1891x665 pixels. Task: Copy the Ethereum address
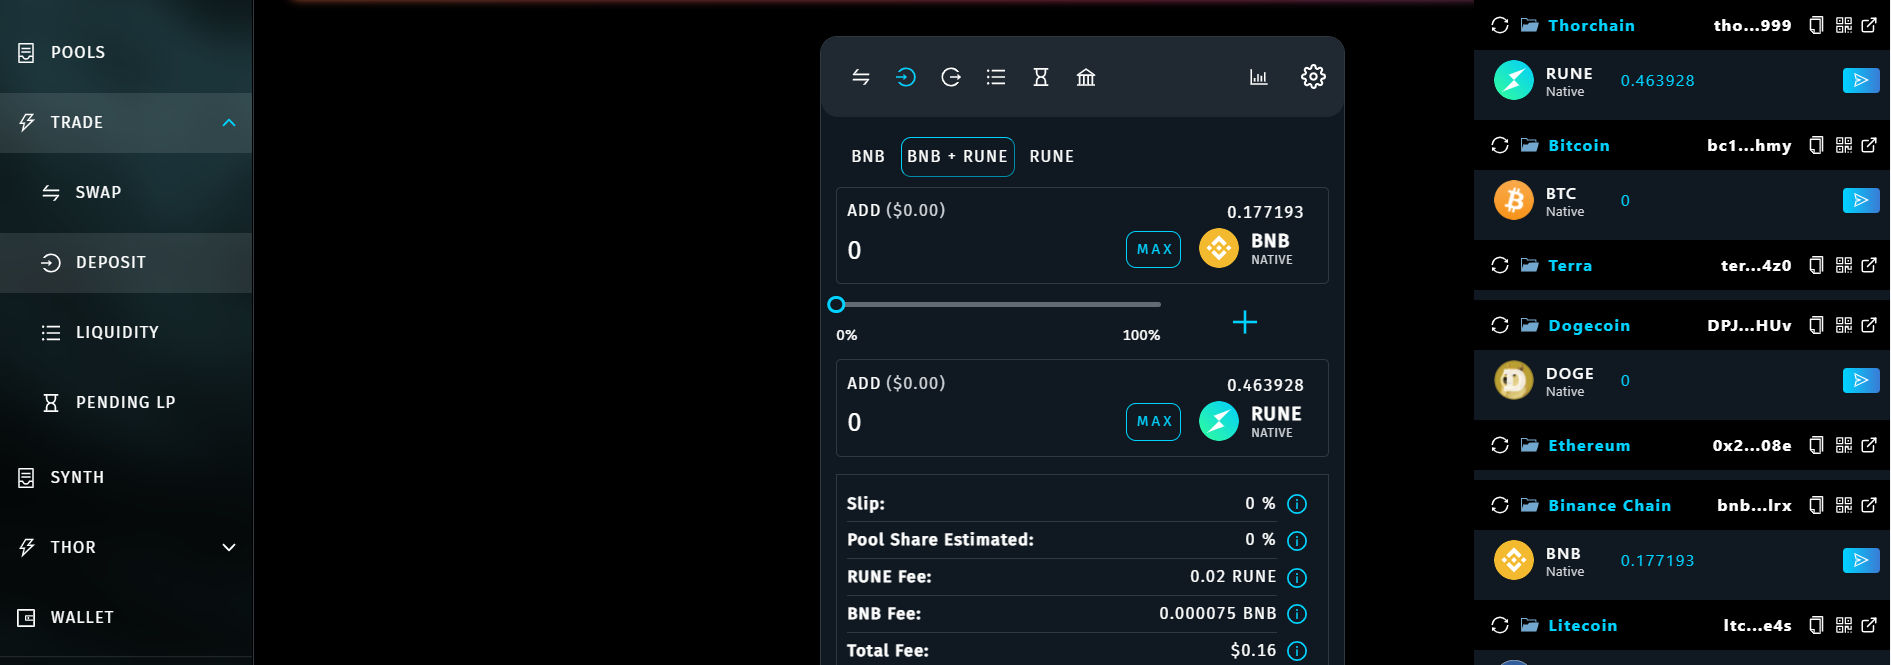click(x=1817, y=445)
